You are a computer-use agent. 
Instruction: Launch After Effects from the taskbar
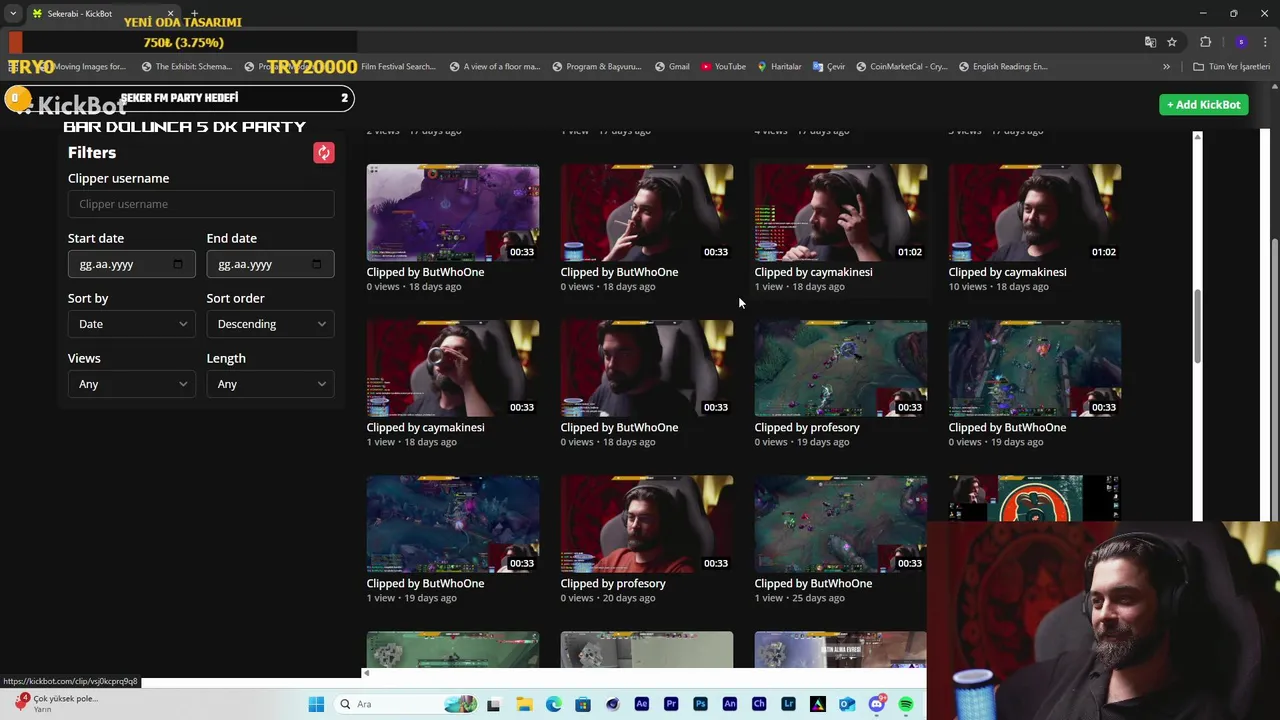(642, 704)
